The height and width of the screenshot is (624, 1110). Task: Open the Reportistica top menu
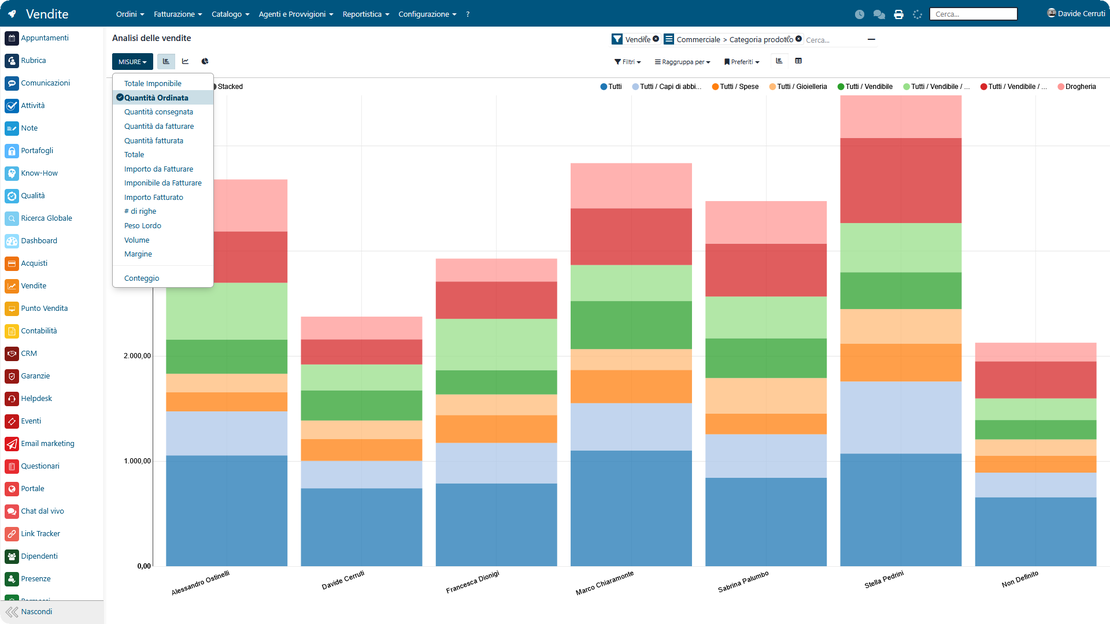365,14
